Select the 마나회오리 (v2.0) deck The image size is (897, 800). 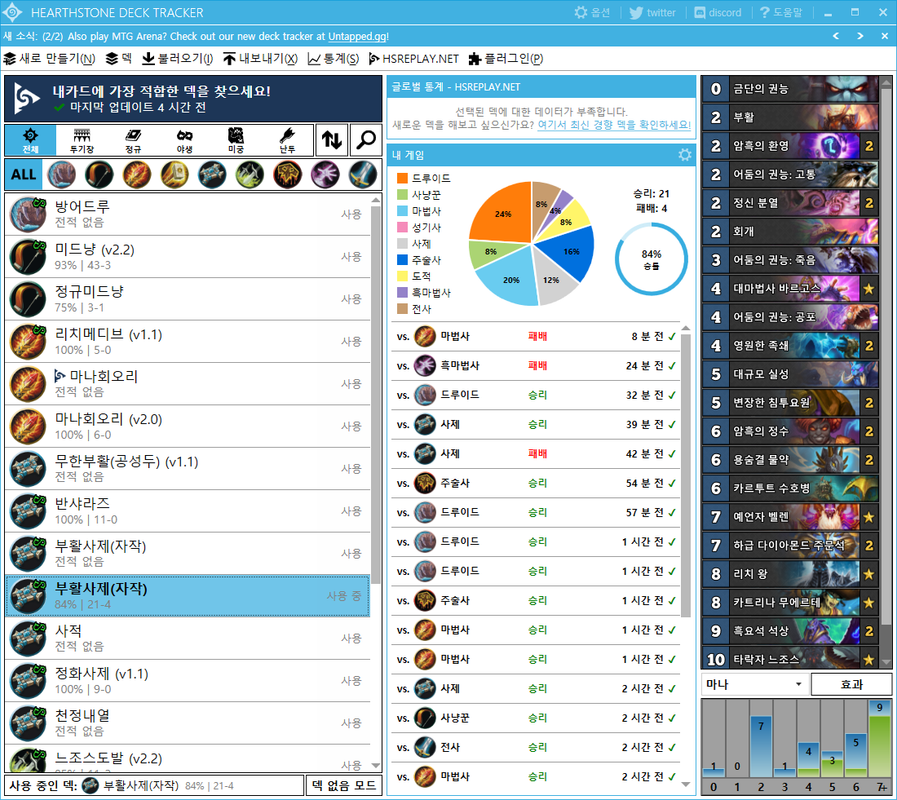click(x=188, y=426)
